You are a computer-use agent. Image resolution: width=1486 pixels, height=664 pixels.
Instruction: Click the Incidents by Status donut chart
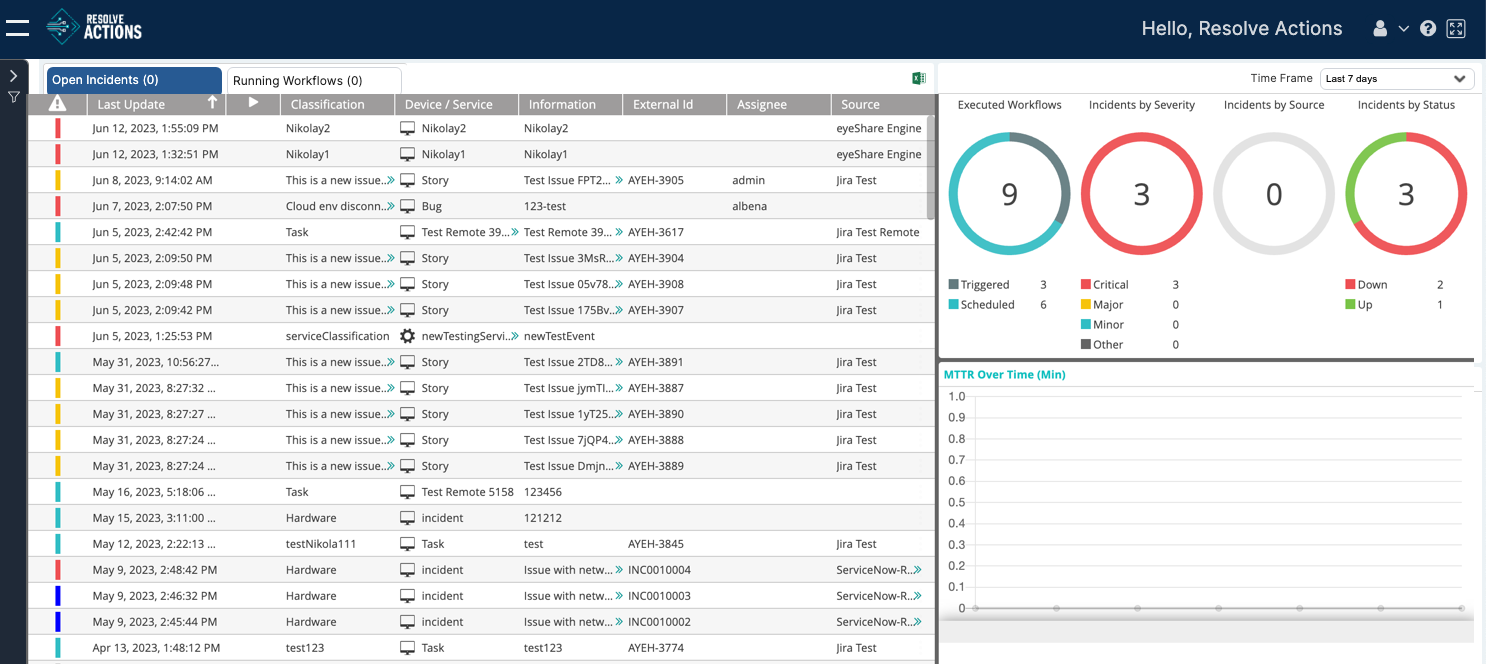click(x=1405, y=193)
